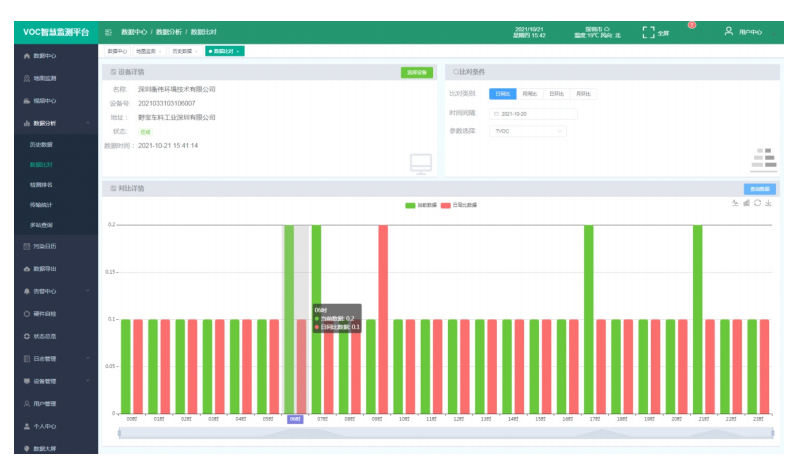Collapse the sidebar with the hamburger icon

108,32
